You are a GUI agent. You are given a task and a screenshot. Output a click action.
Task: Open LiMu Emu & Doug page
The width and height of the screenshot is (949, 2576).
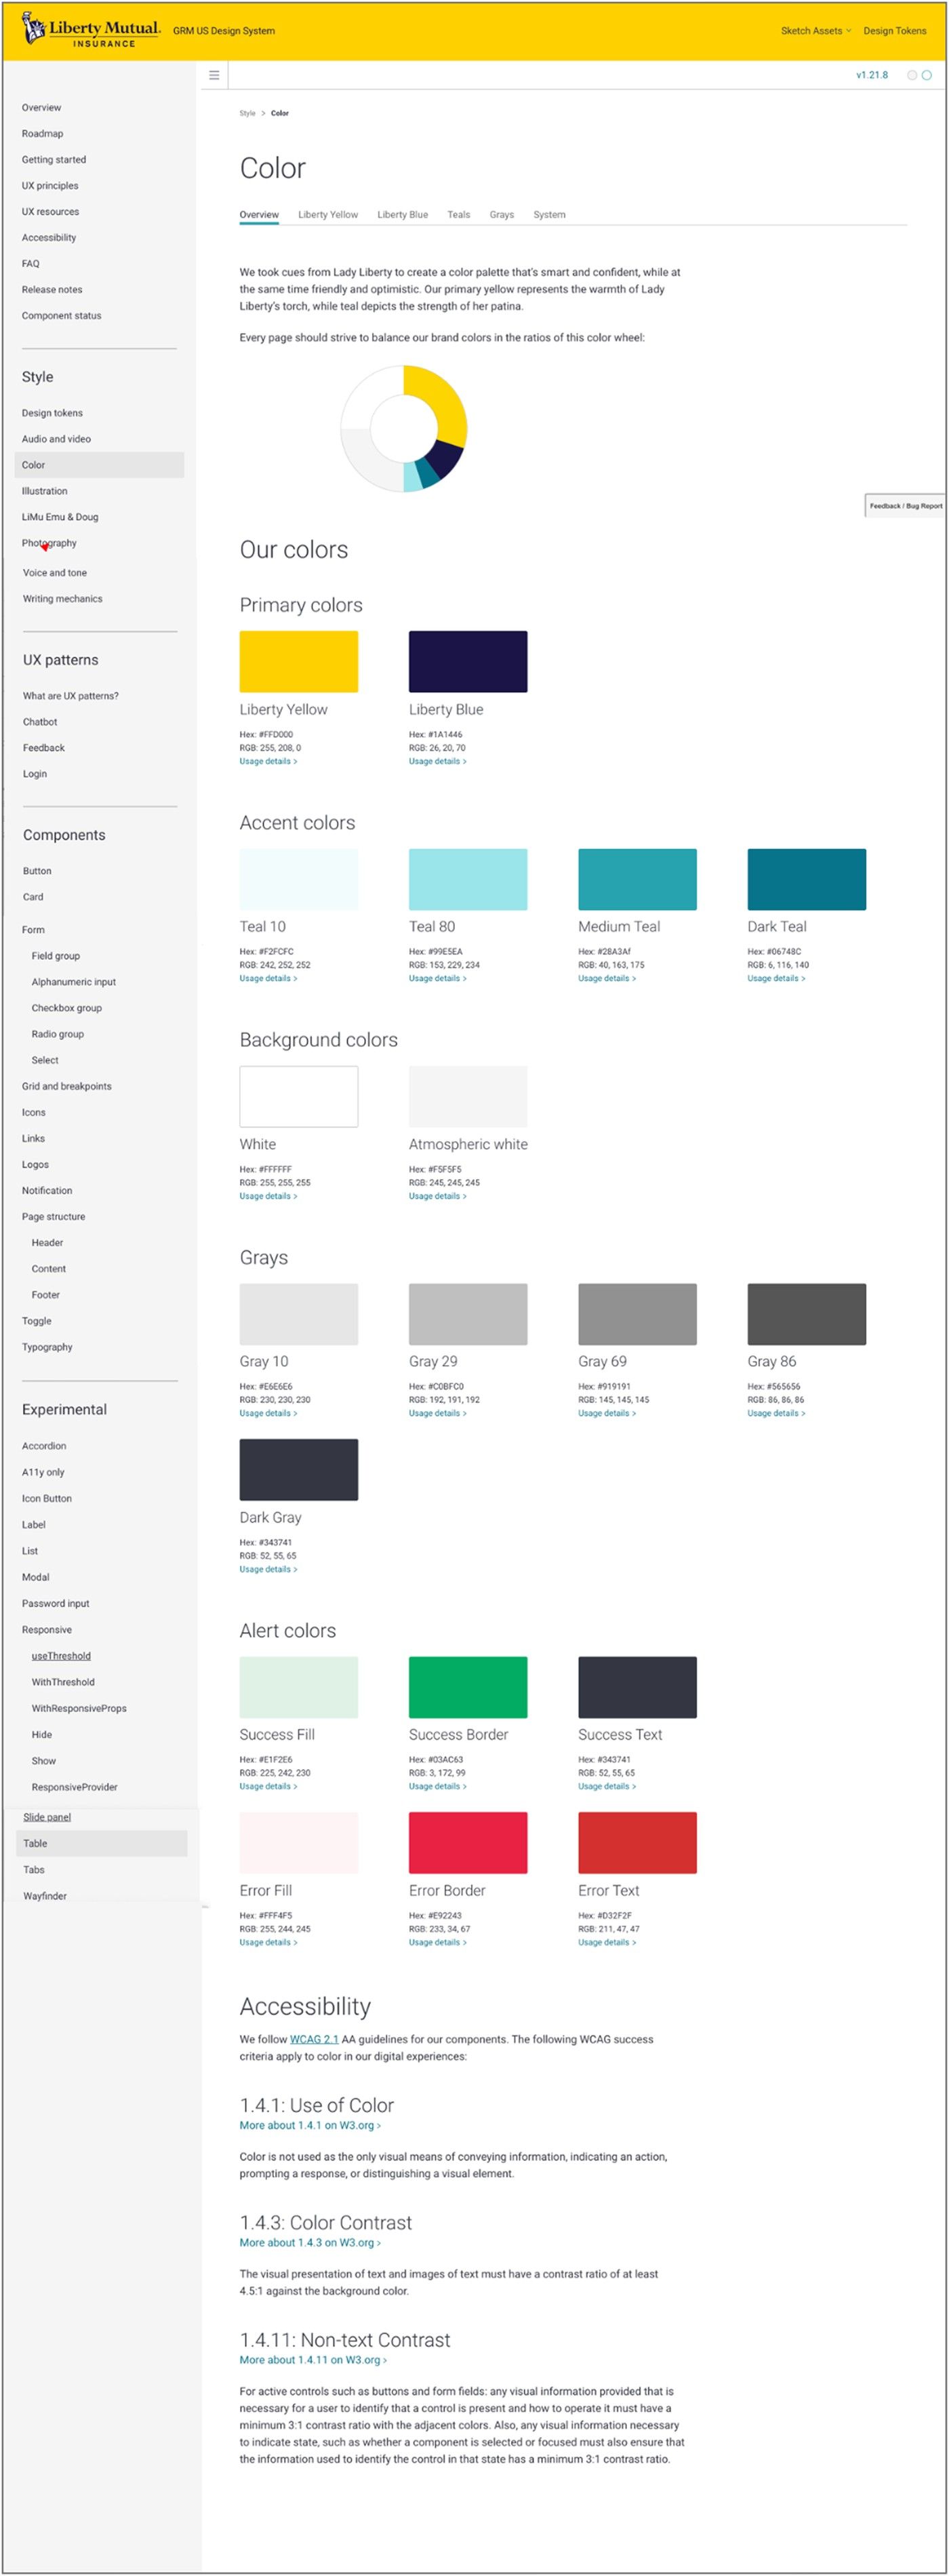pyautogui.click(x=60, y=517)
